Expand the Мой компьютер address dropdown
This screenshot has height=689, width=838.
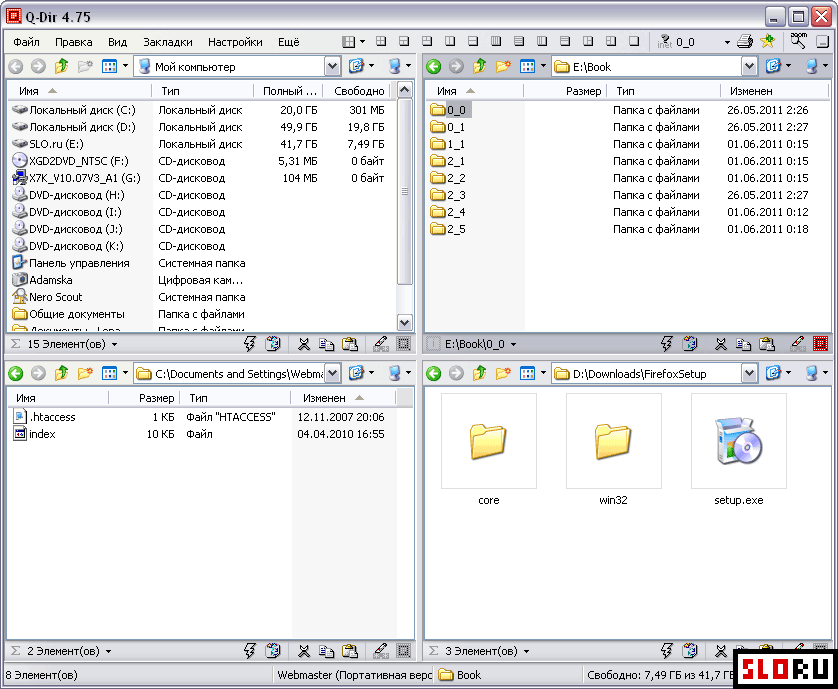[332, 66]
